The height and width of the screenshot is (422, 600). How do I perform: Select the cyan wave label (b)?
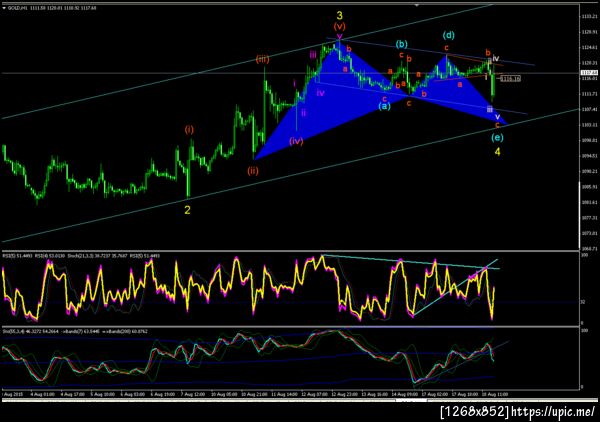[x=401, y=44]
